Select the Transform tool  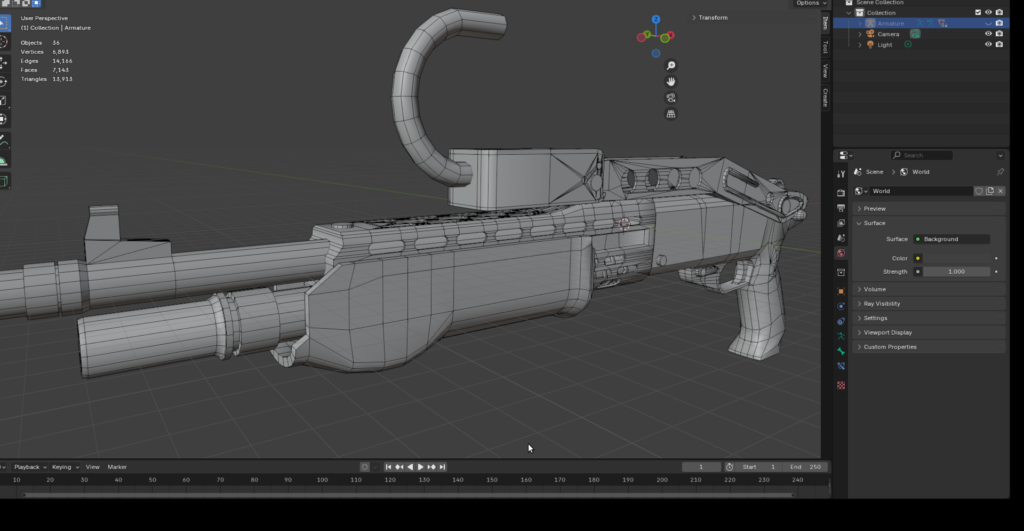(3, 119)
